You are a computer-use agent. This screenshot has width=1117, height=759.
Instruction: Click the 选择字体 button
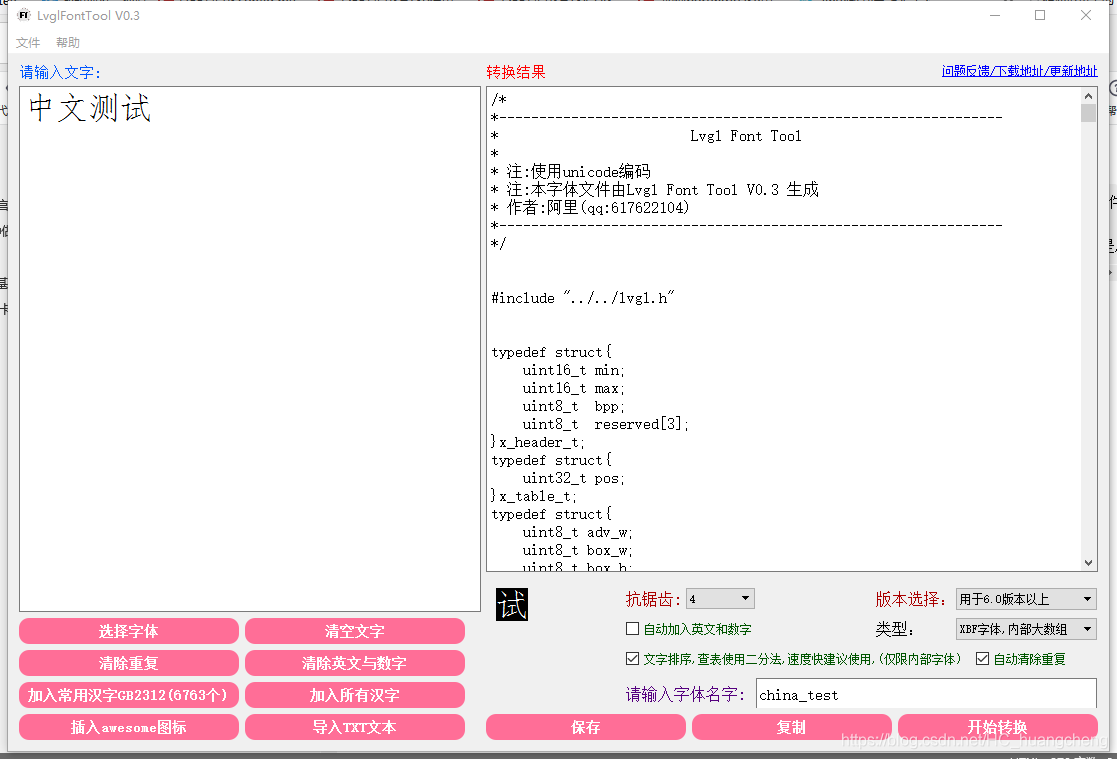pyautogui.click(x=129, y=631)
